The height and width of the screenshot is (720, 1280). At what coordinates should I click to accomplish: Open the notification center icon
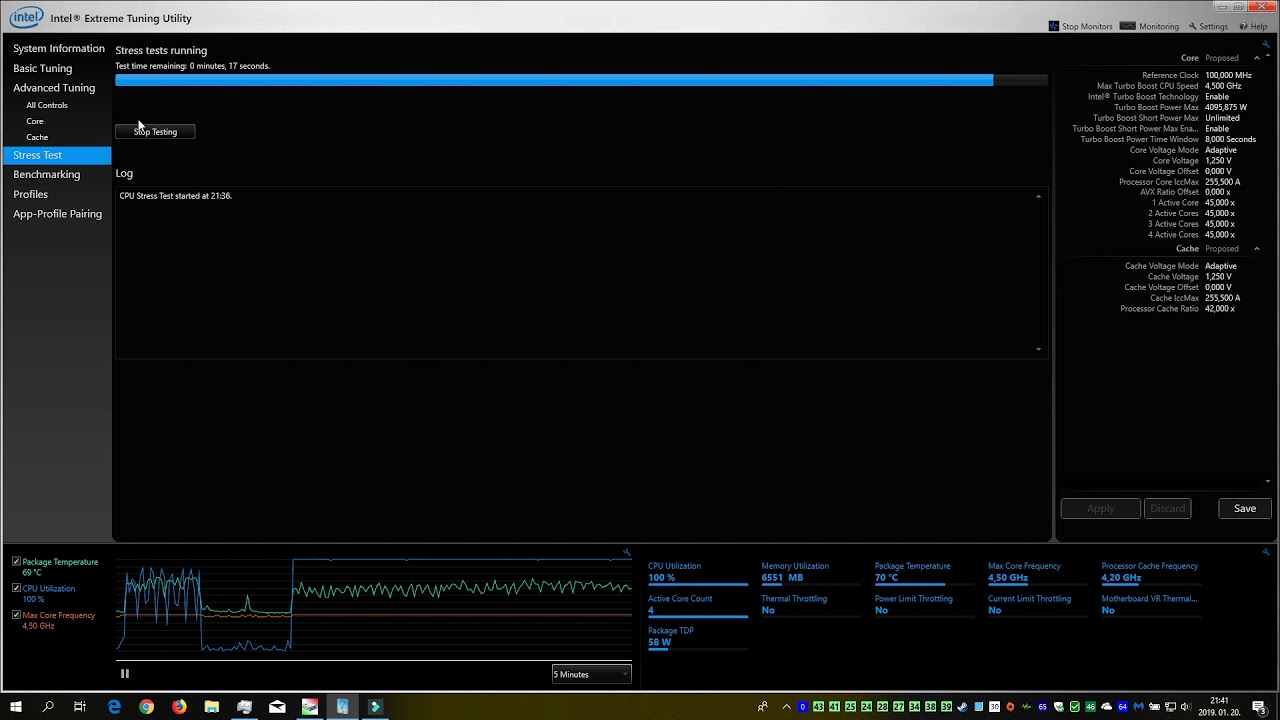[x=1259, y=707]
